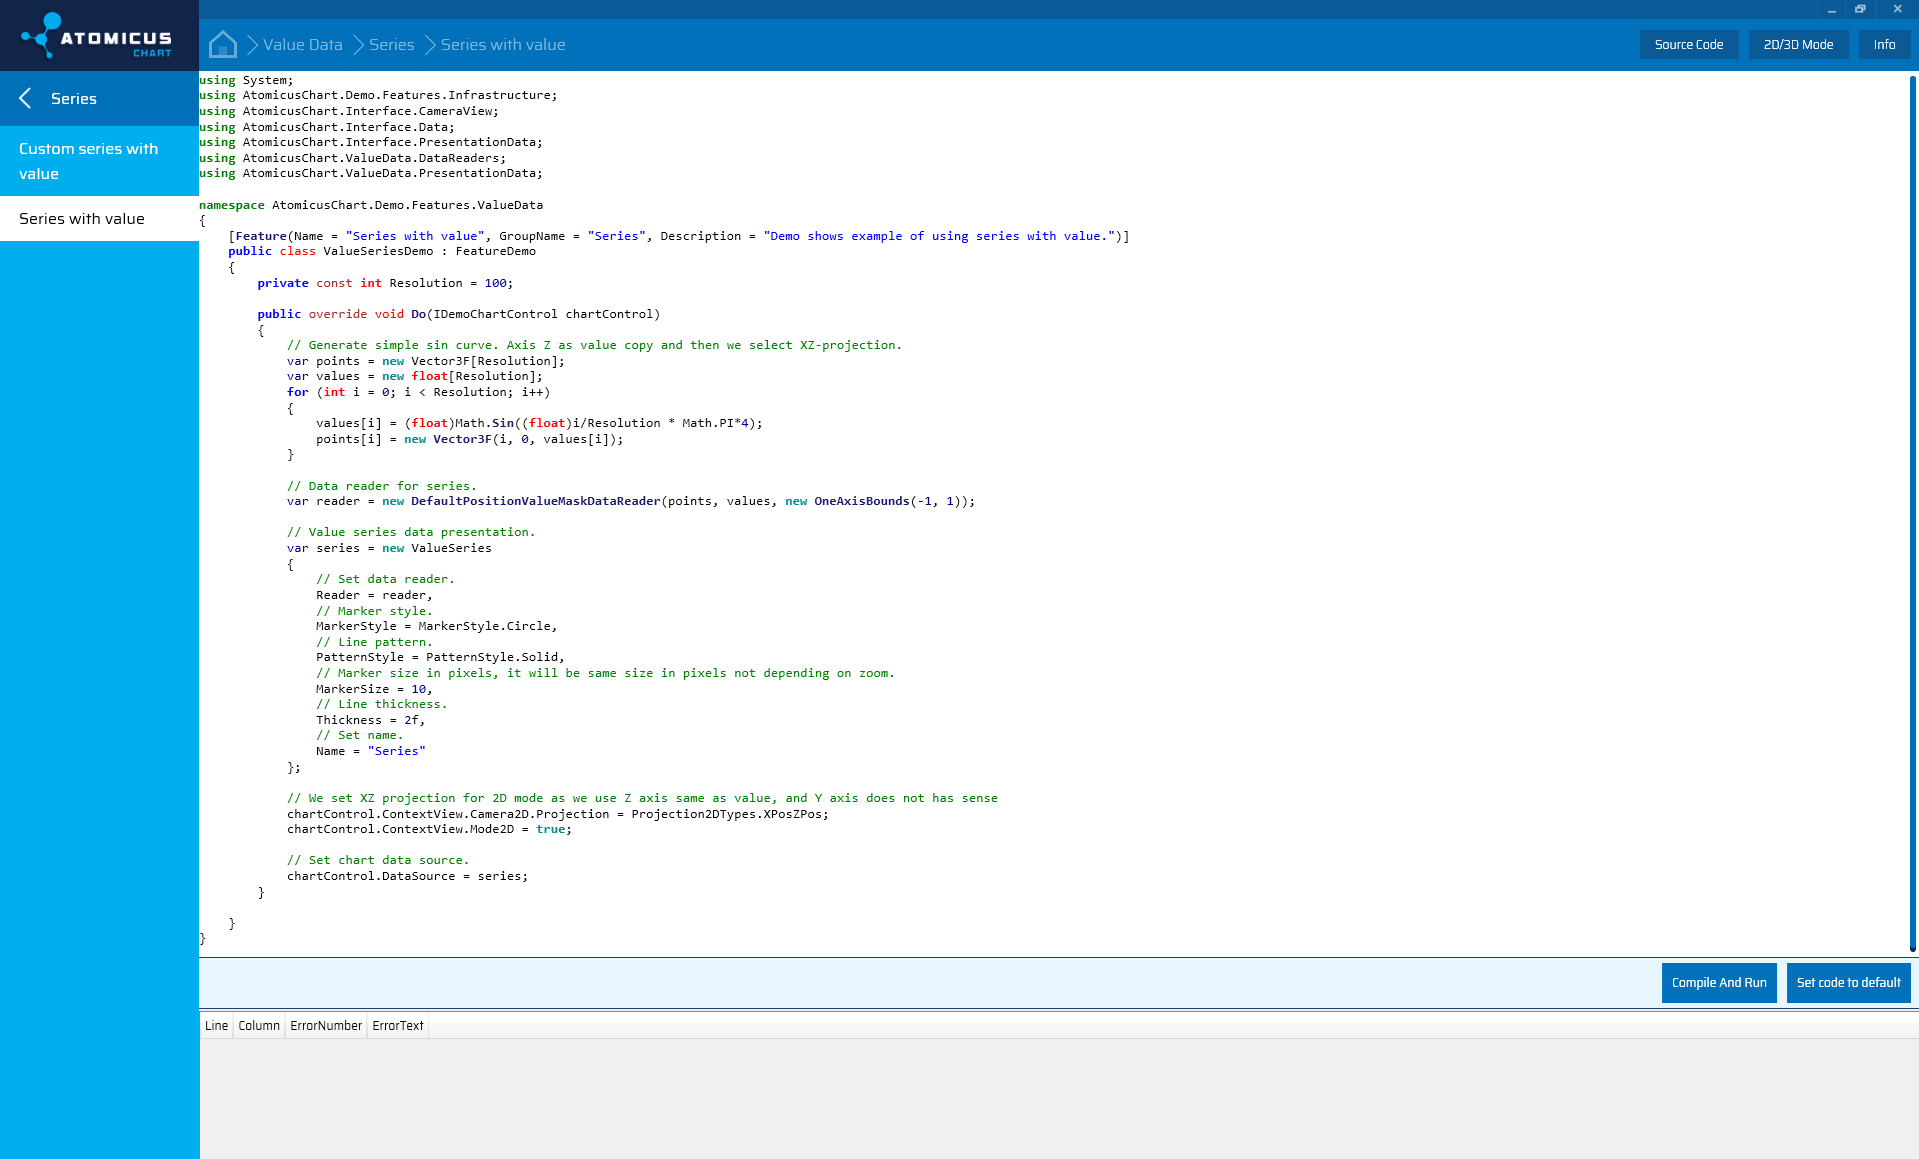Toggle 2D/3D Mode
Viewport: 1919px width, 1159px height.
point(1798,44)
